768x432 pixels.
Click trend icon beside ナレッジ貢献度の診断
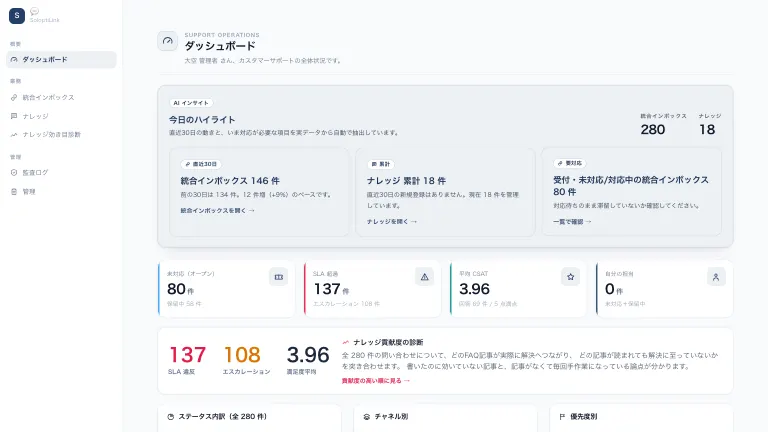(x=345, y=342)
